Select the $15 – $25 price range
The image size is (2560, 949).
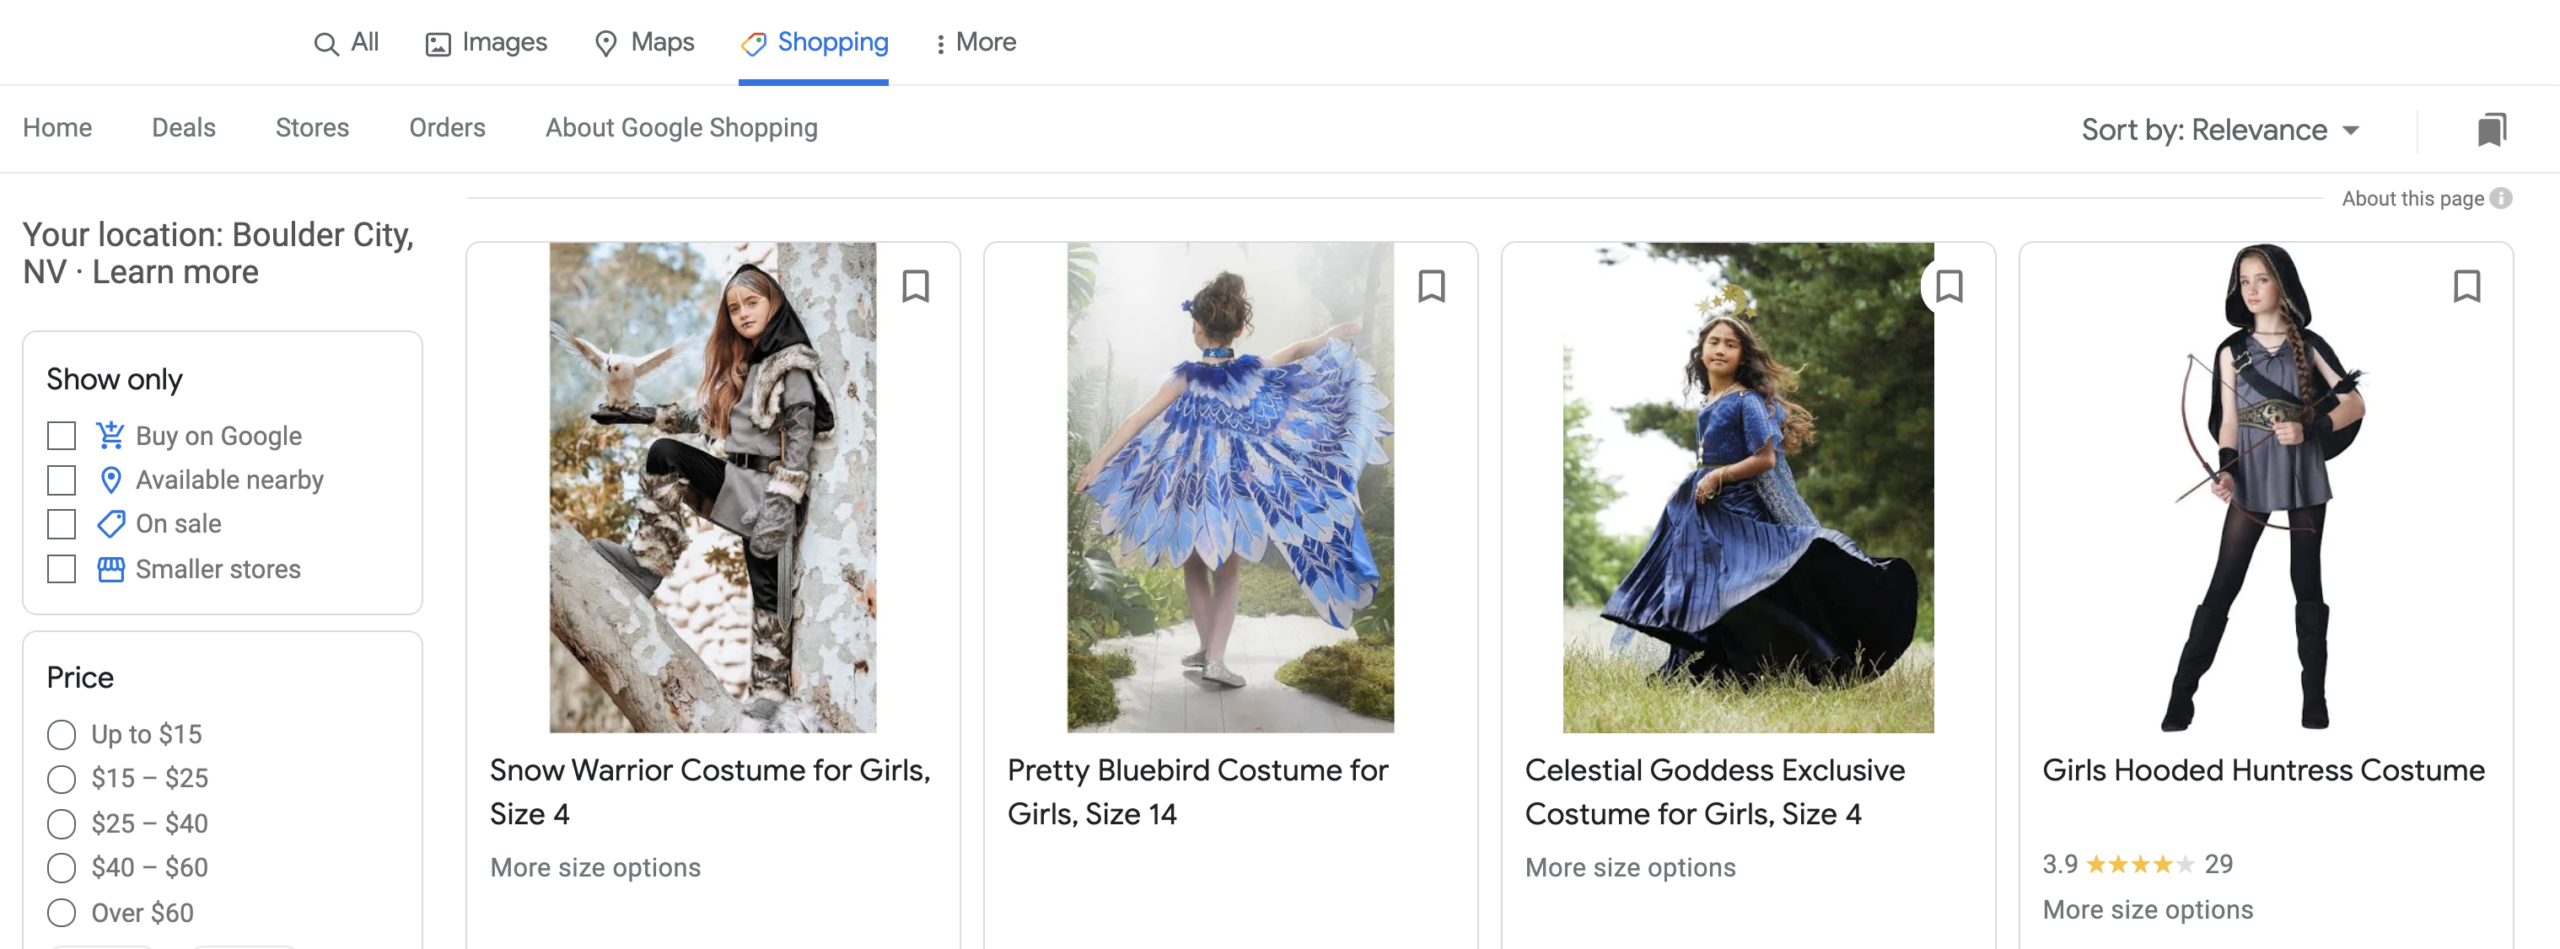(62, 779)
